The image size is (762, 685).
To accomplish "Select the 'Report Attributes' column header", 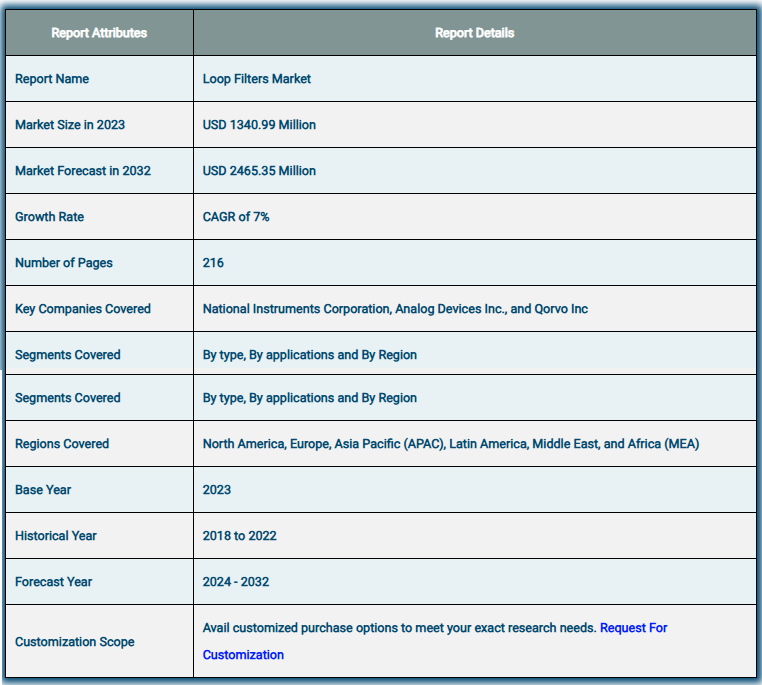I will click(x=99, y=33).
